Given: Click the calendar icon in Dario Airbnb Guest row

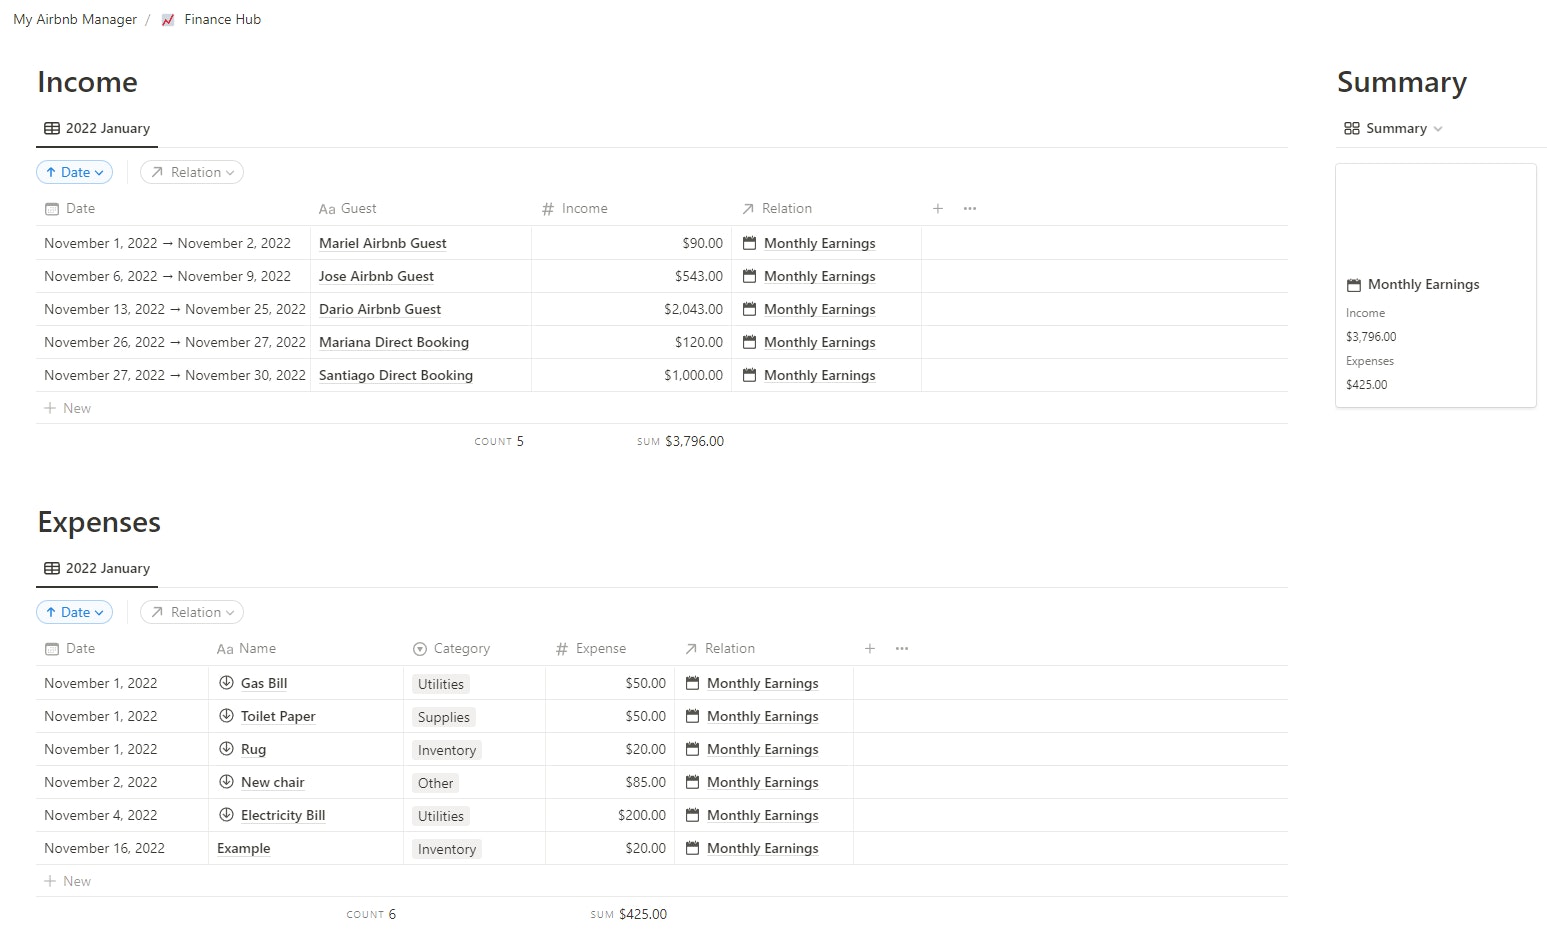Looking at the screenshot, I should 750,309.
